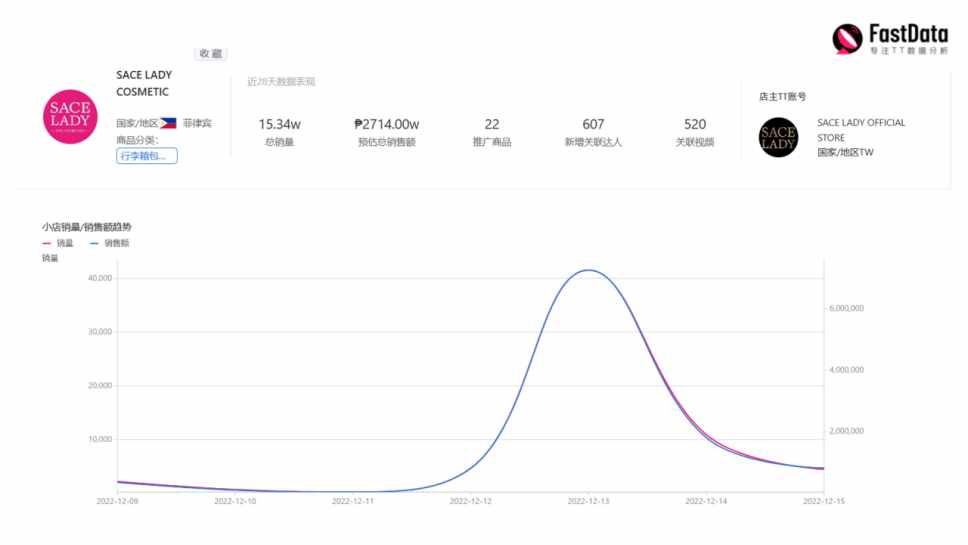Screen dimensions: 968x545
Task: Click the 国家/地区TW owner region text
Action: tap(845, 152)
